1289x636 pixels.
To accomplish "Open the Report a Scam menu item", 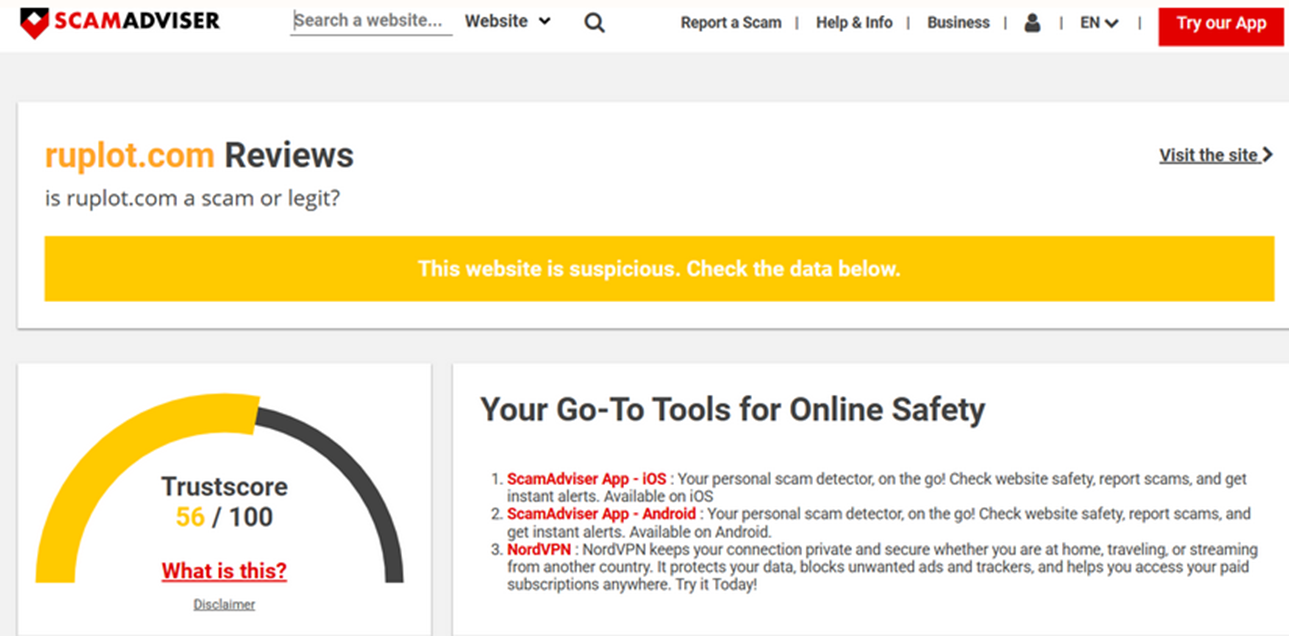I will [x=731, y=22].
